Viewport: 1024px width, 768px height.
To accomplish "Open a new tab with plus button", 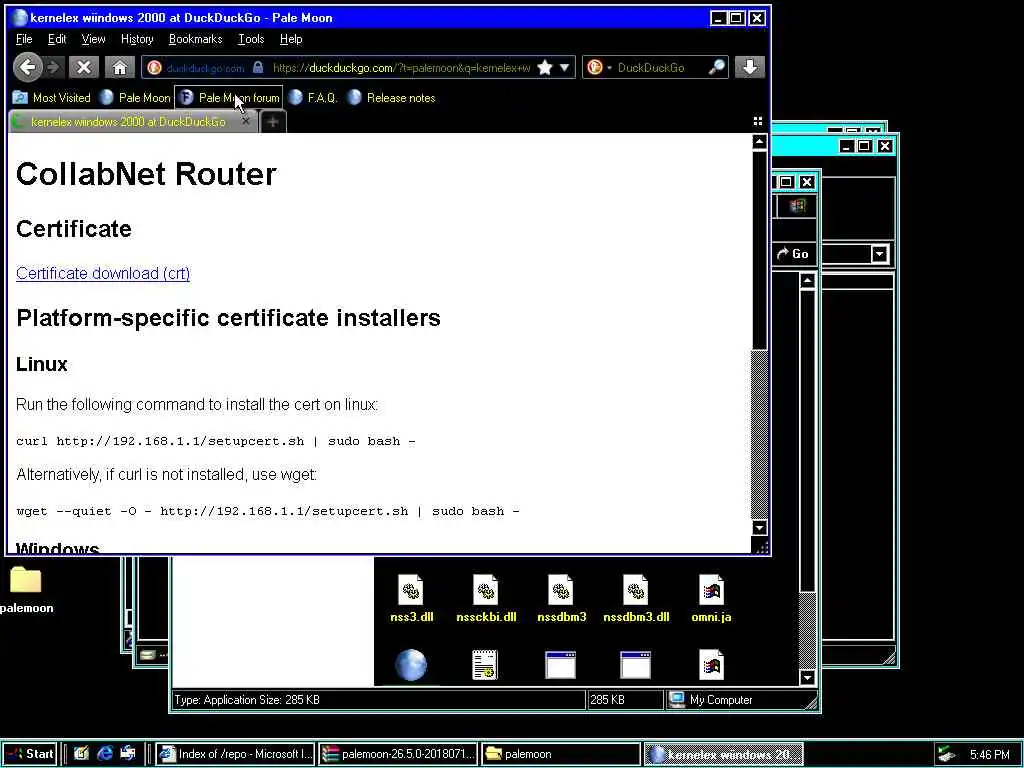I will tap(273, 122).
